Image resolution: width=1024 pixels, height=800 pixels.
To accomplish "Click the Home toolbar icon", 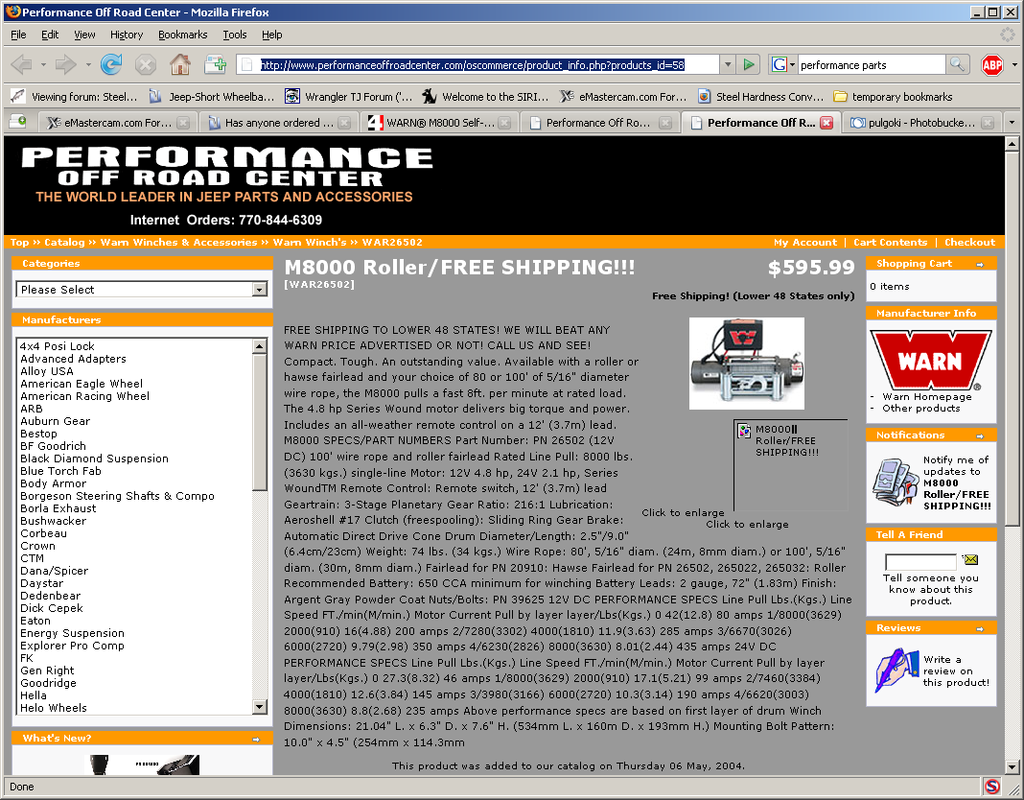I will [180, 65].
